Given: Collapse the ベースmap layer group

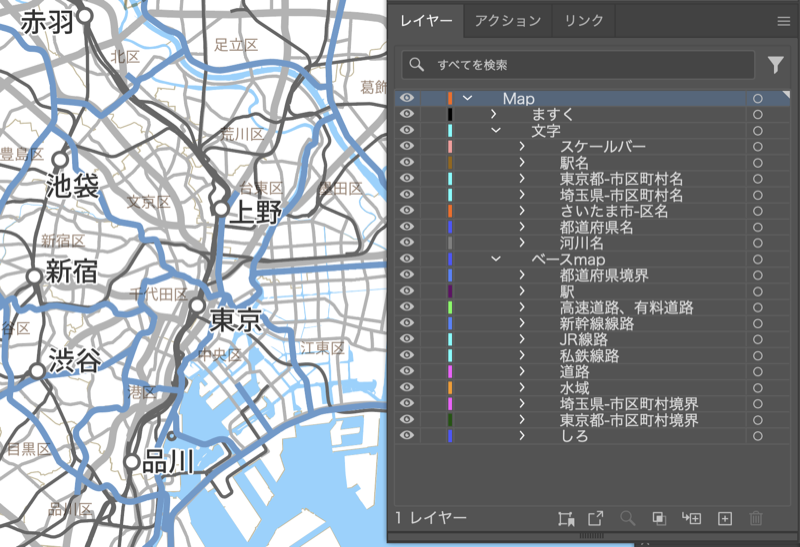Looking at the screenshot, I should tap(494, 259).
